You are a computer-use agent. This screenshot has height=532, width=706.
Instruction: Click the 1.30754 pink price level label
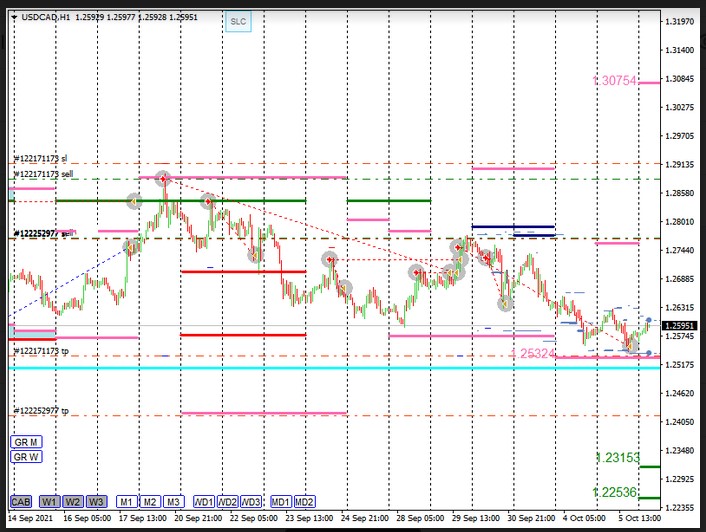click(x=613, y=81)
